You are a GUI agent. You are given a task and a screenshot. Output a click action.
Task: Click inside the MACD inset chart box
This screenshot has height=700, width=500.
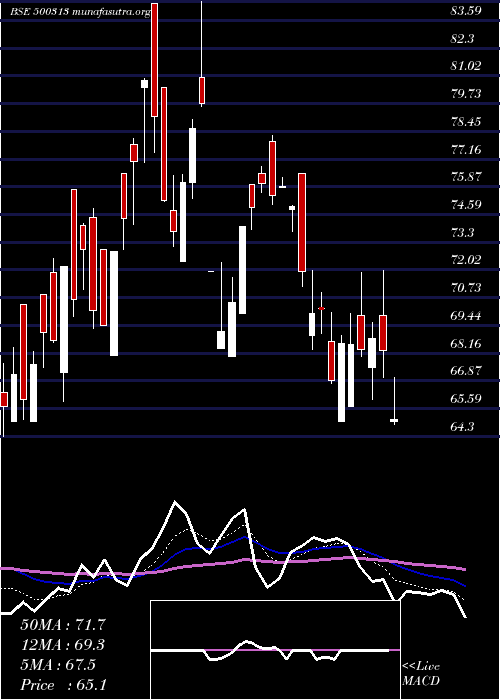coord(275,650)
